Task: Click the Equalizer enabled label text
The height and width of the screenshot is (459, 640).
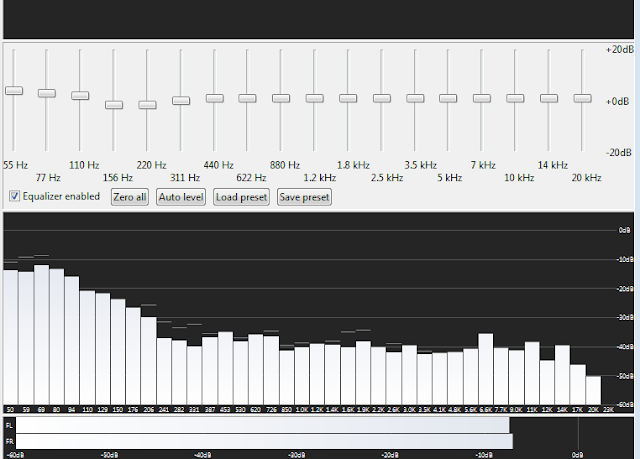Action: (61, 196)
